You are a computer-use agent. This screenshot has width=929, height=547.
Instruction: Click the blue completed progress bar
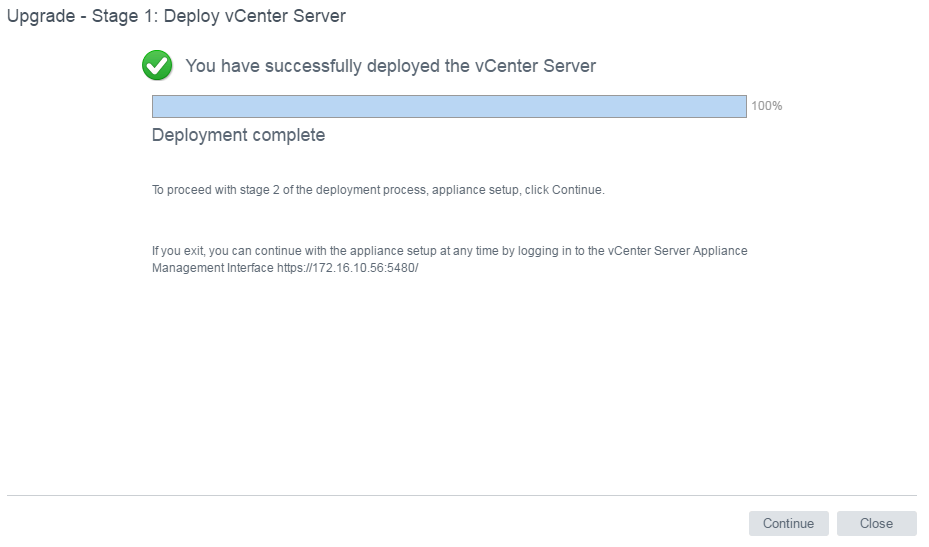point(449,106)
